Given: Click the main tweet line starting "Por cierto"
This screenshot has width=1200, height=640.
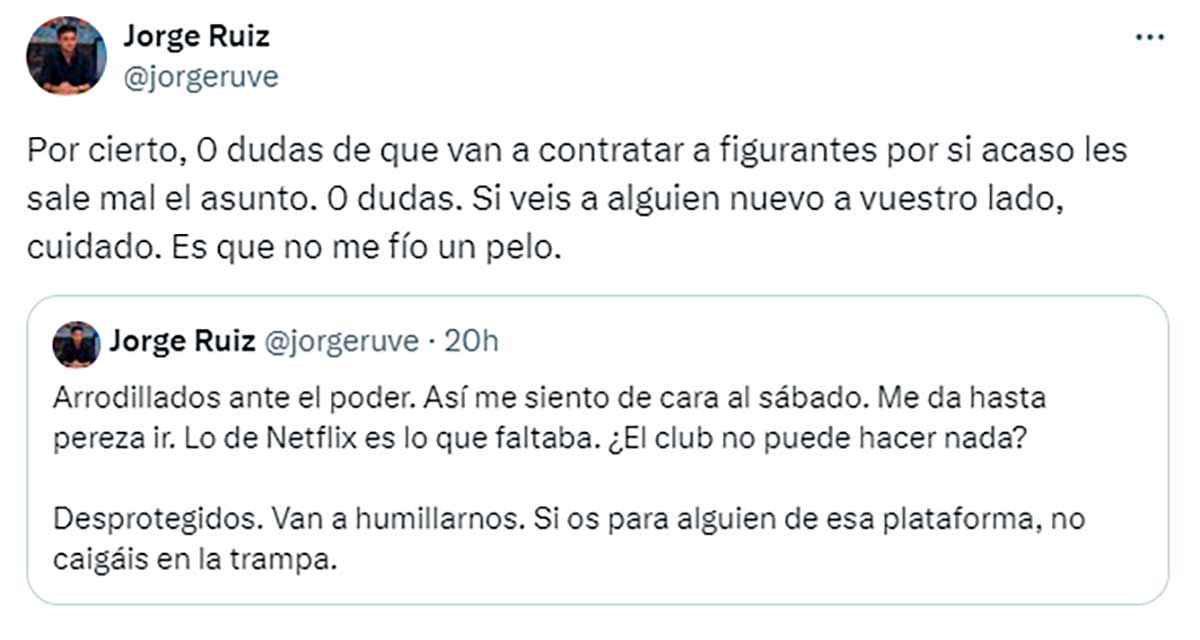Looking at the screenshot, I should pos(577,153).
